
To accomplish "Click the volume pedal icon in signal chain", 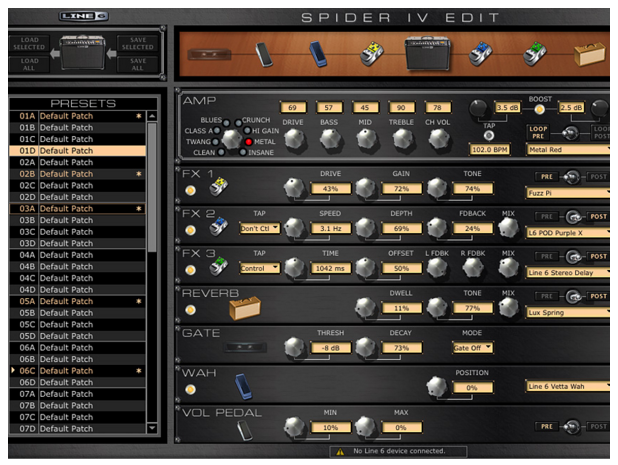I will 264,54.
